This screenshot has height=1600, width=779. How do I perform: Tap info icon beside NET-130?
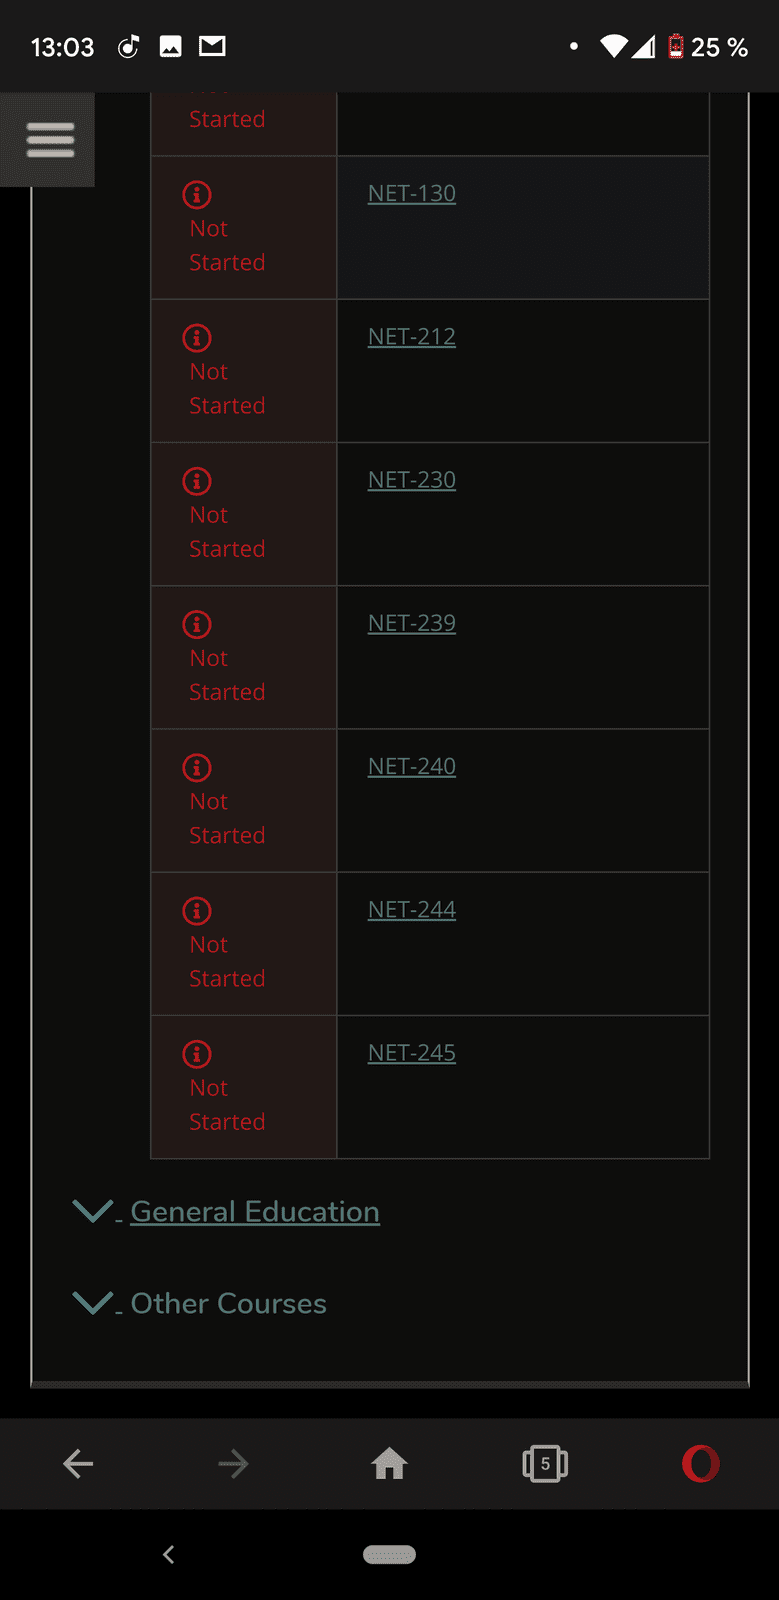click(x=197, y=195)
